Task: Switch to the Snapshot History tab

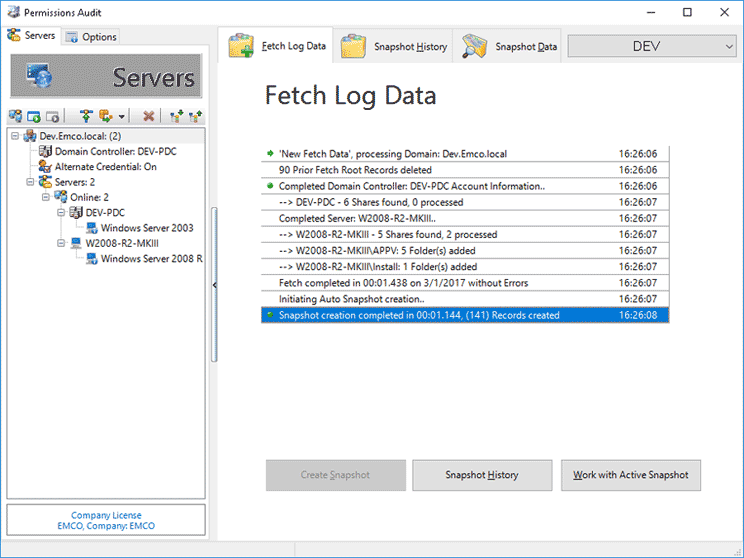Action: (x=396, y=46)
